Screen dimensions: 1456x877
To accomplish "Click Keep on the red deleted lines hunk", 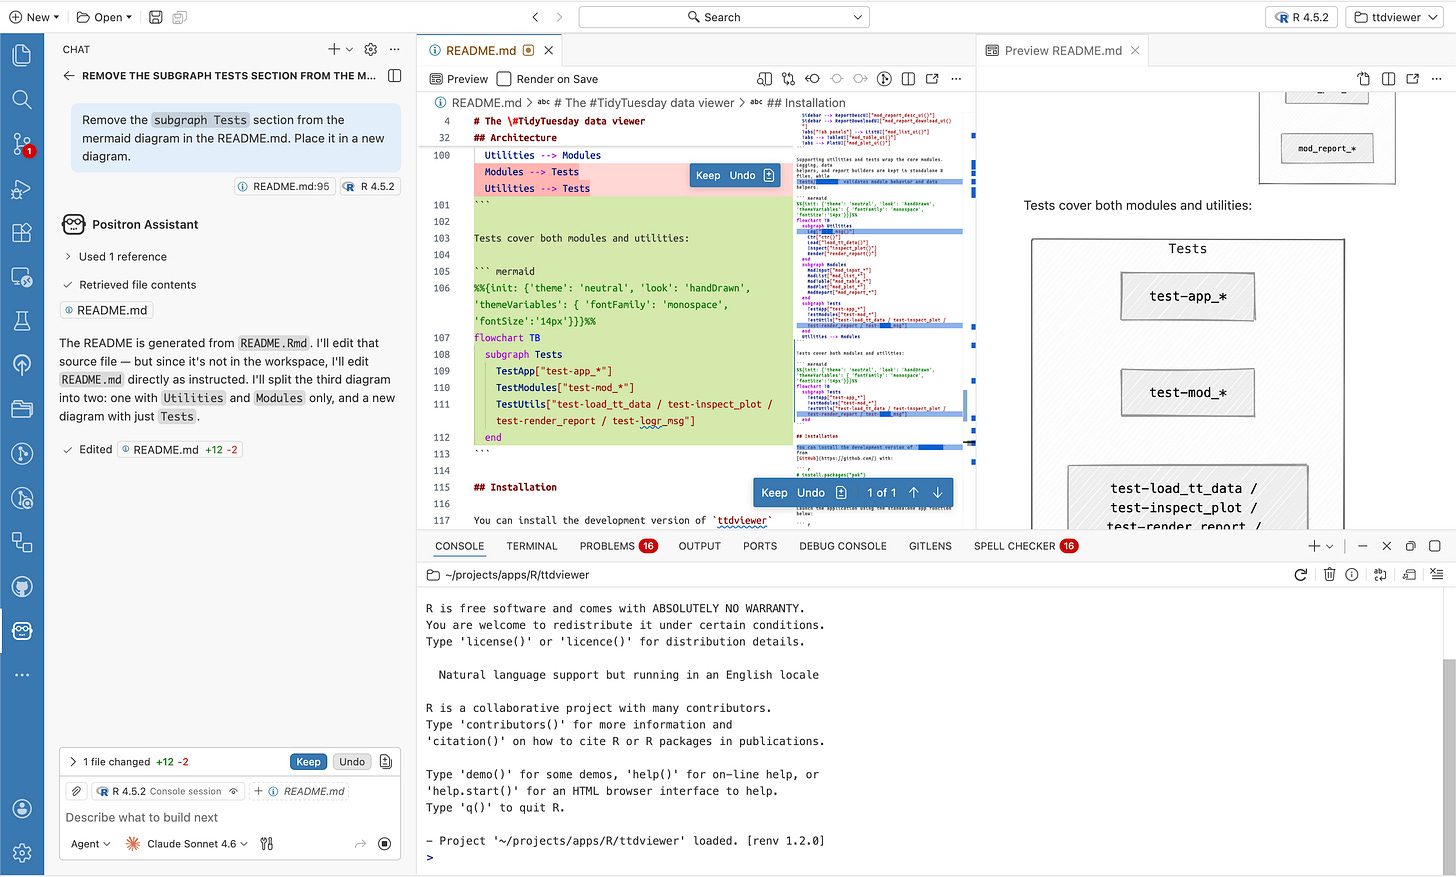I will tap(708, 175).
